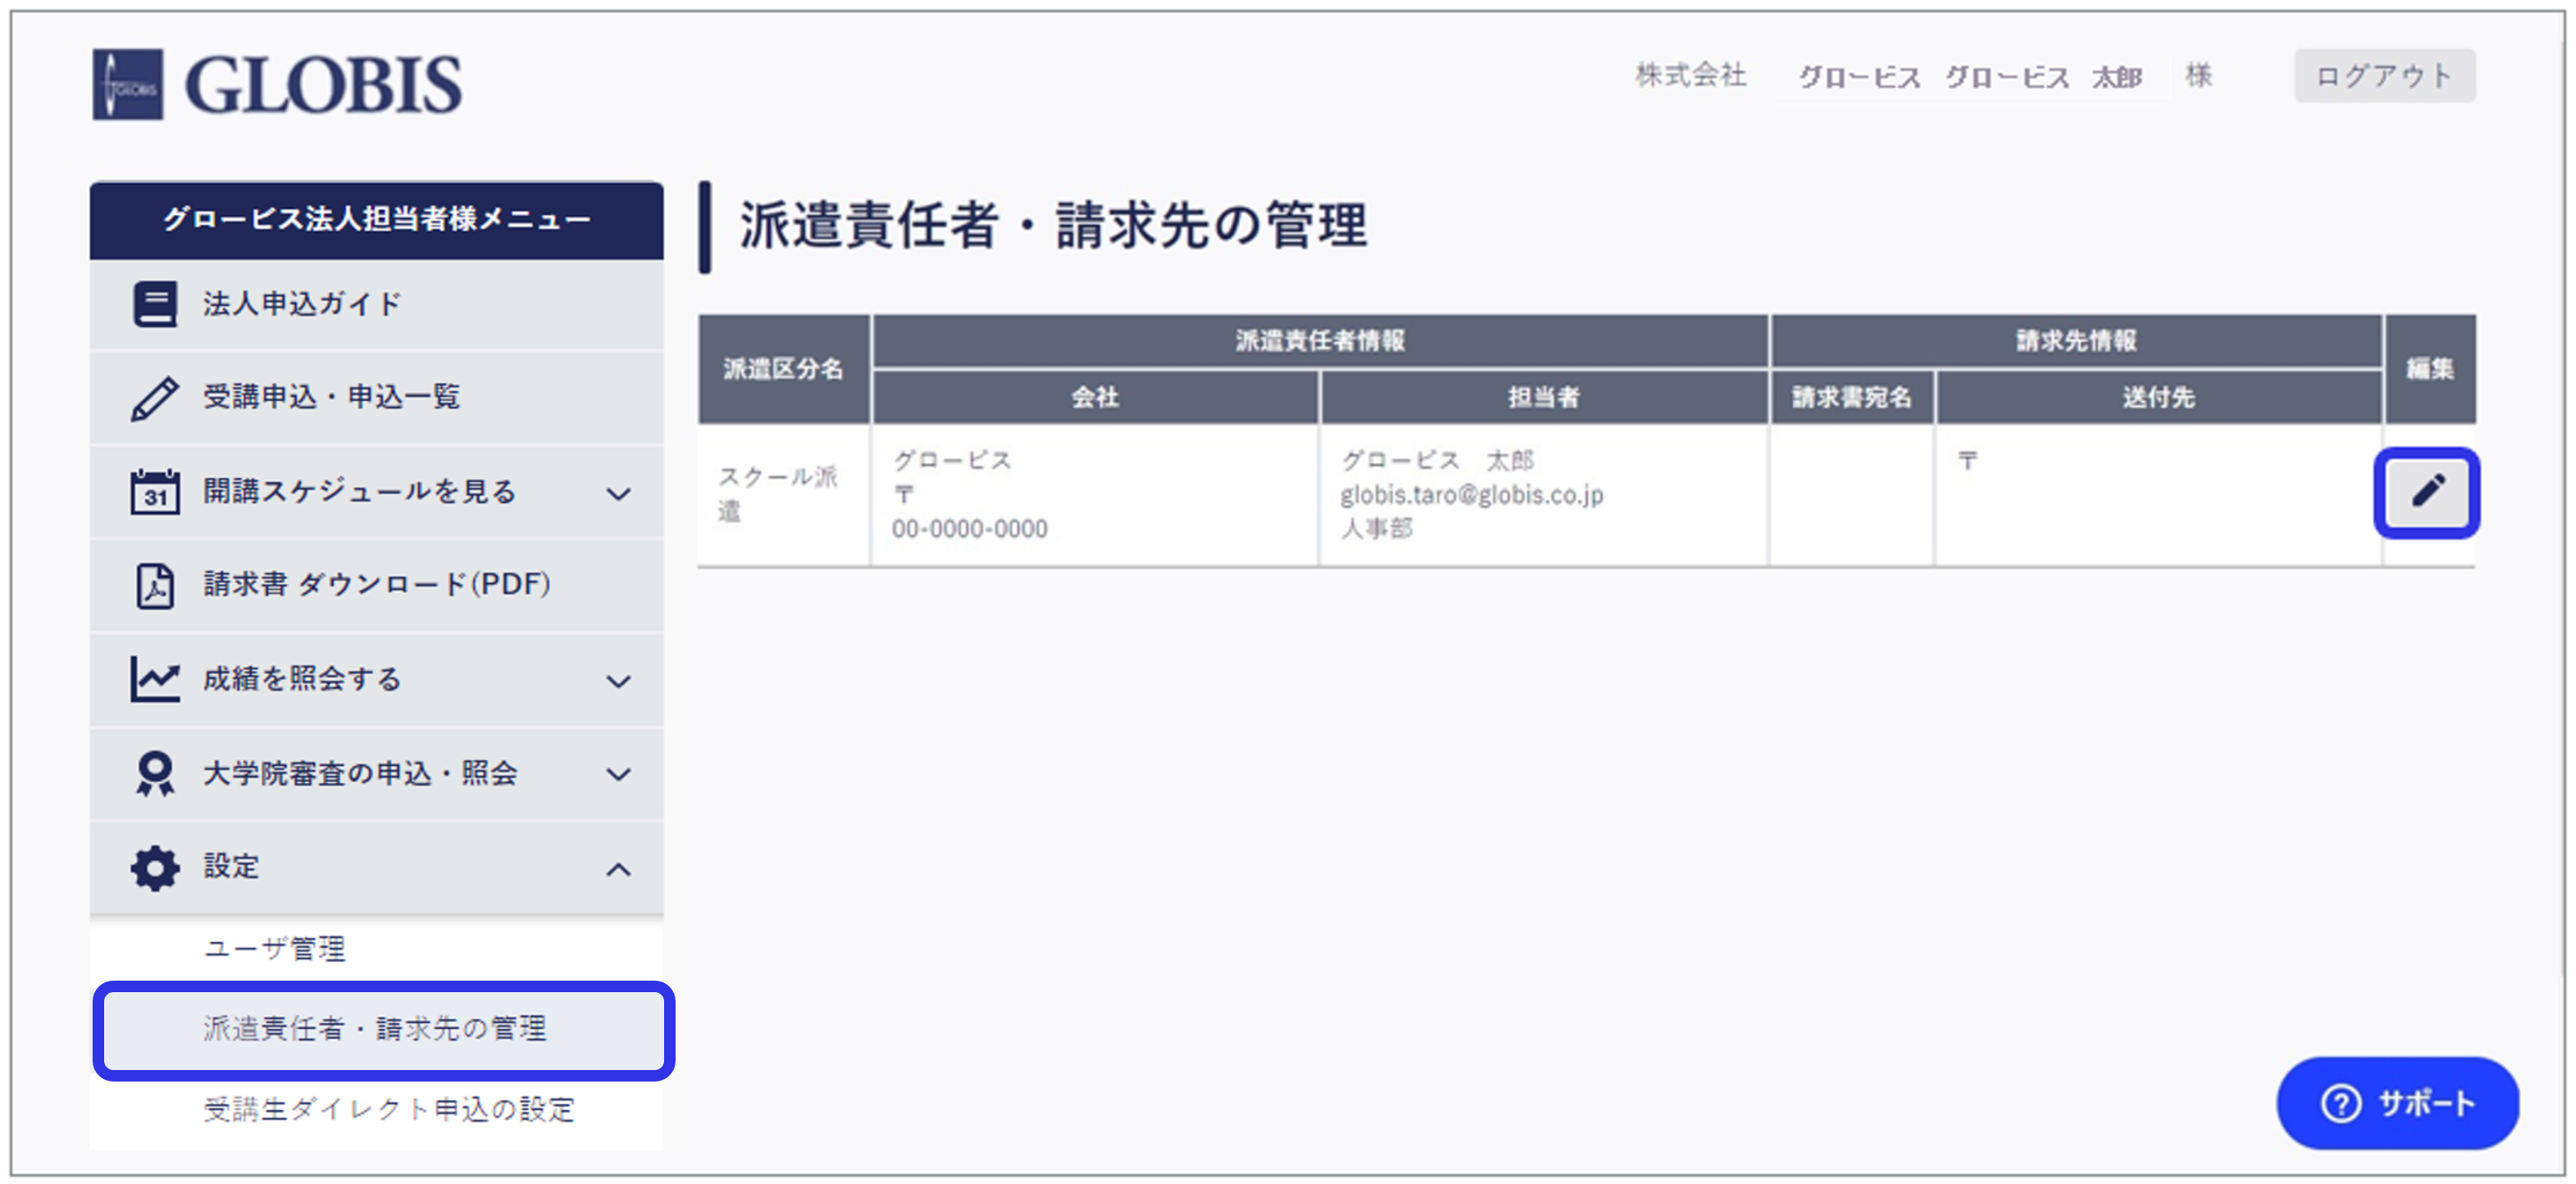Click the pencil edit icon in スクール派遣 row
Viewport: 2576px width, 1184px height.
2427,492
